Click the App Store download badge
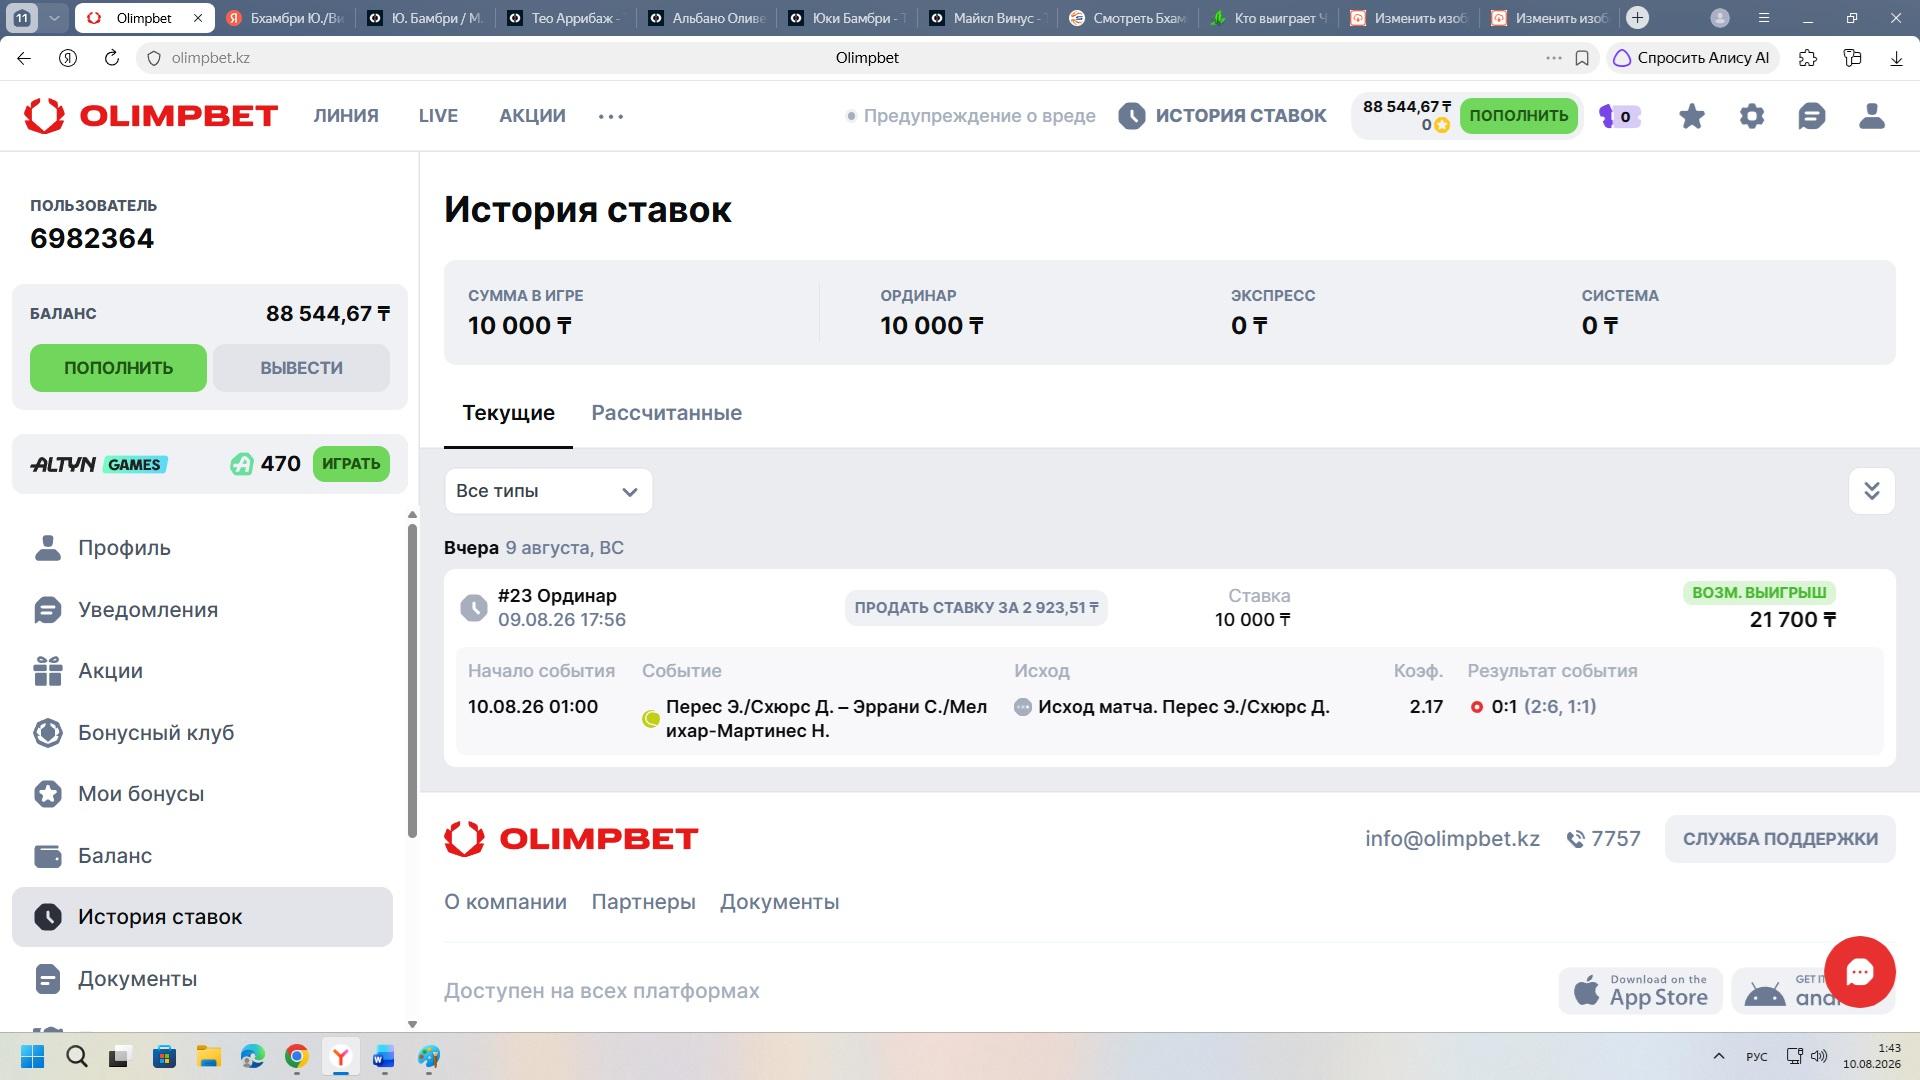Viewport: 1920px width, 1080px height. 1640,991
